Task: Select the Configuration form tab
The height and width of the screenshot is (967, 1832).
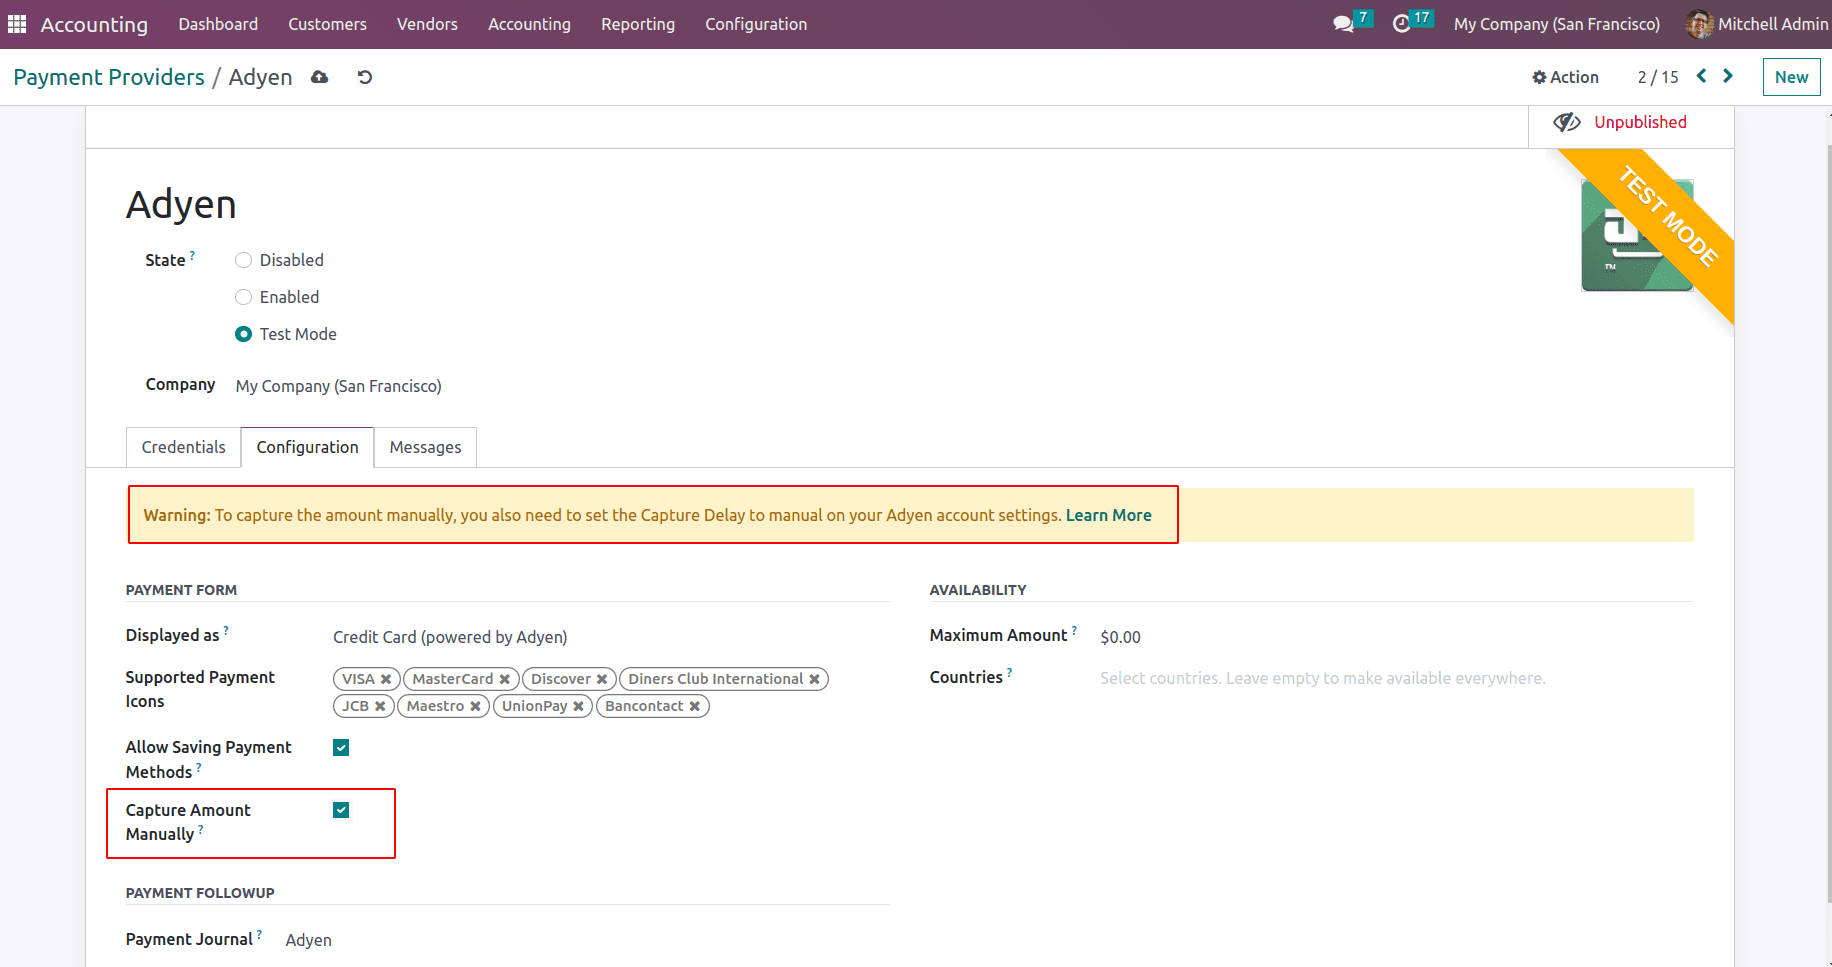Action: 307,447
